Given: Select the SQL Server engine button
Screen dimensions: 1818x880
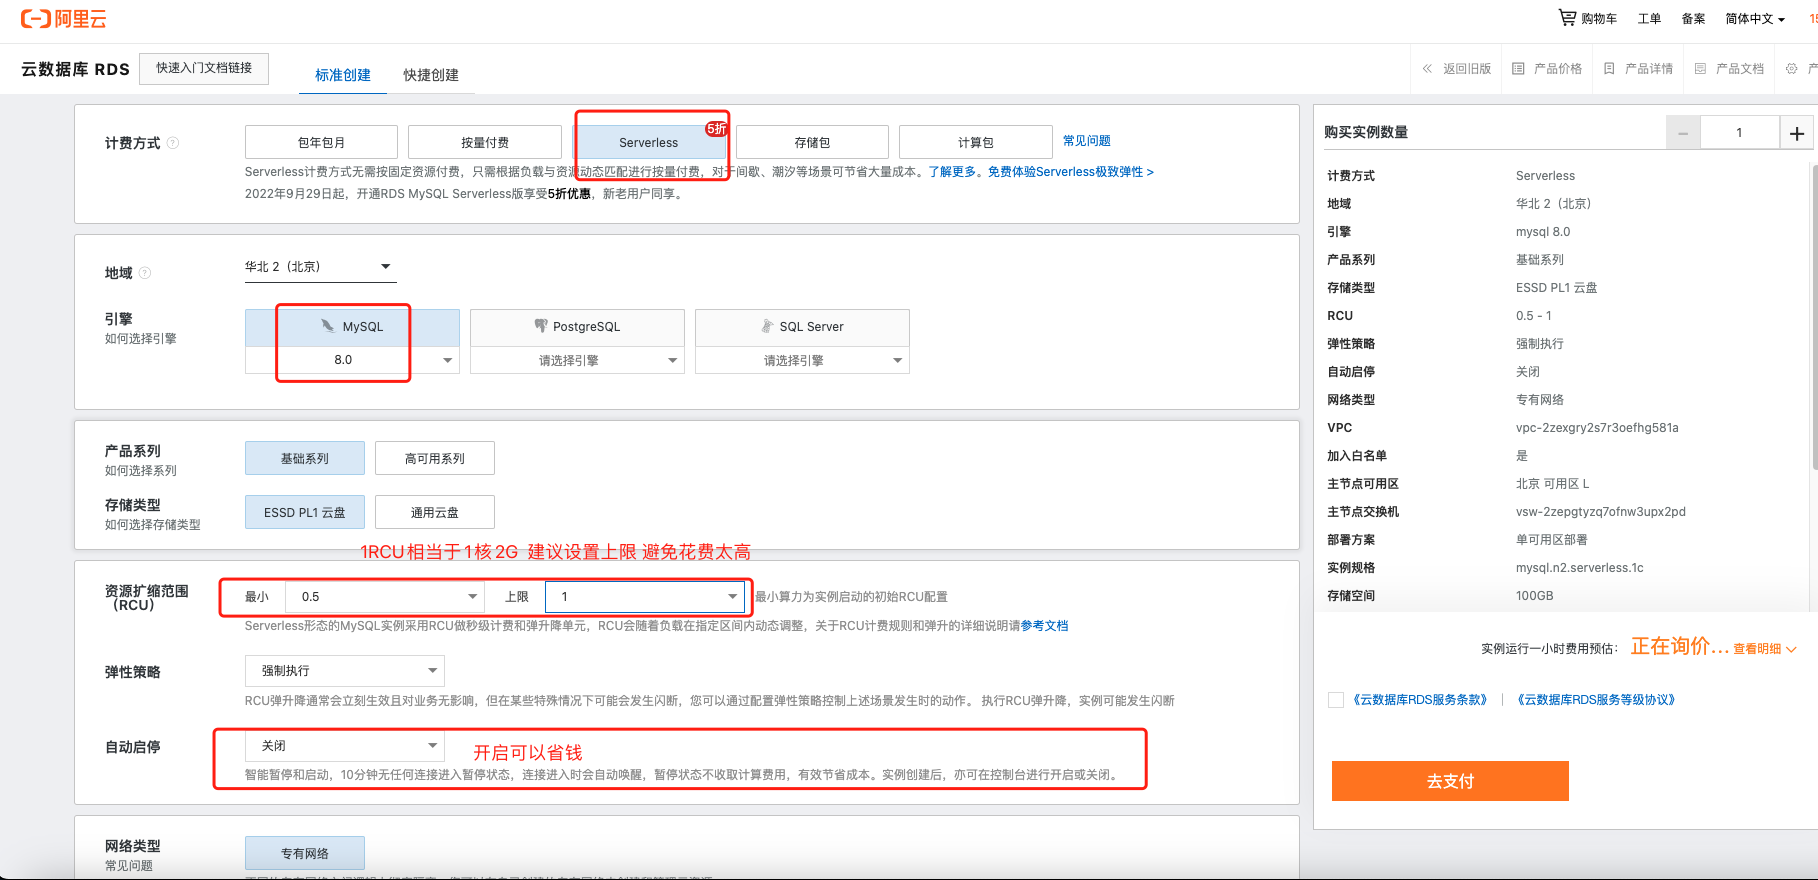Looking at the screenshot, I should 802,327.
